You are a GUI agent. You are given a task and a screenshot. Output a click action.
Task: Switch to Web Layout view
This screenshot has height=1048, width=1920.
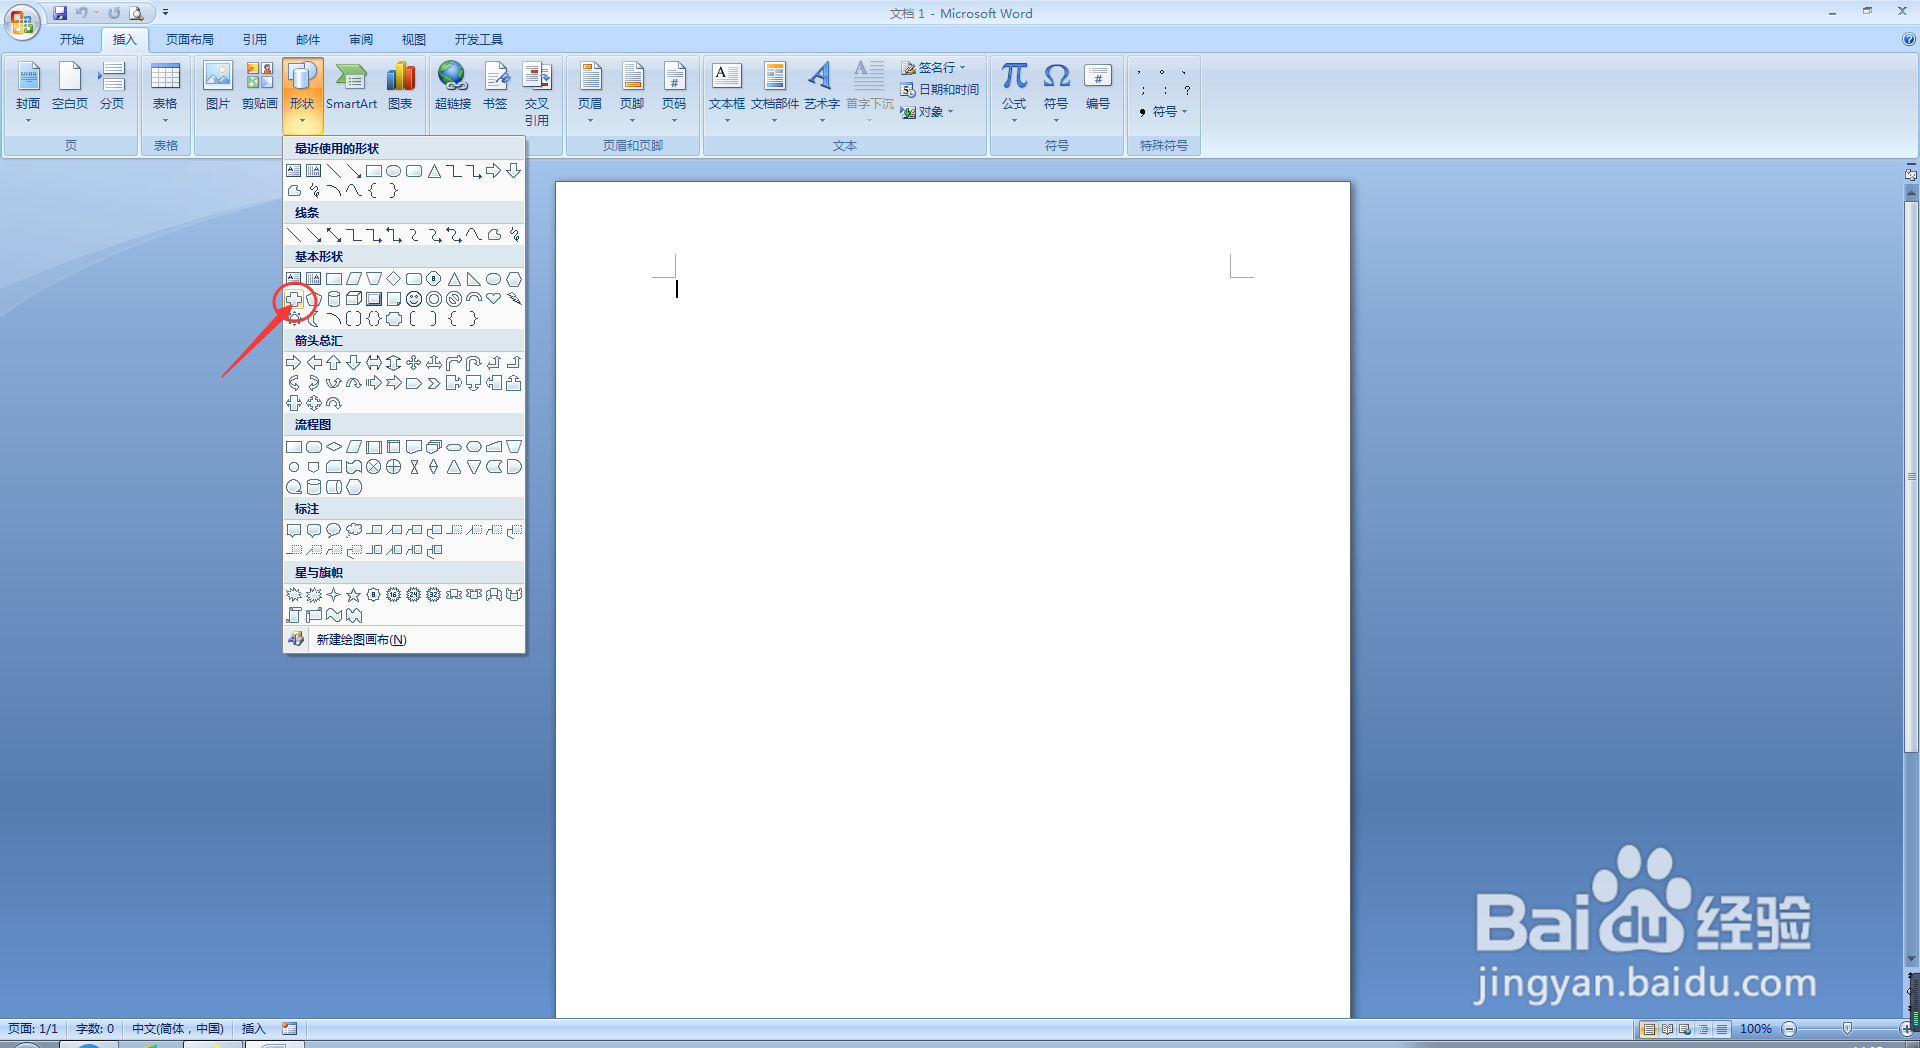point(1685,1029)
